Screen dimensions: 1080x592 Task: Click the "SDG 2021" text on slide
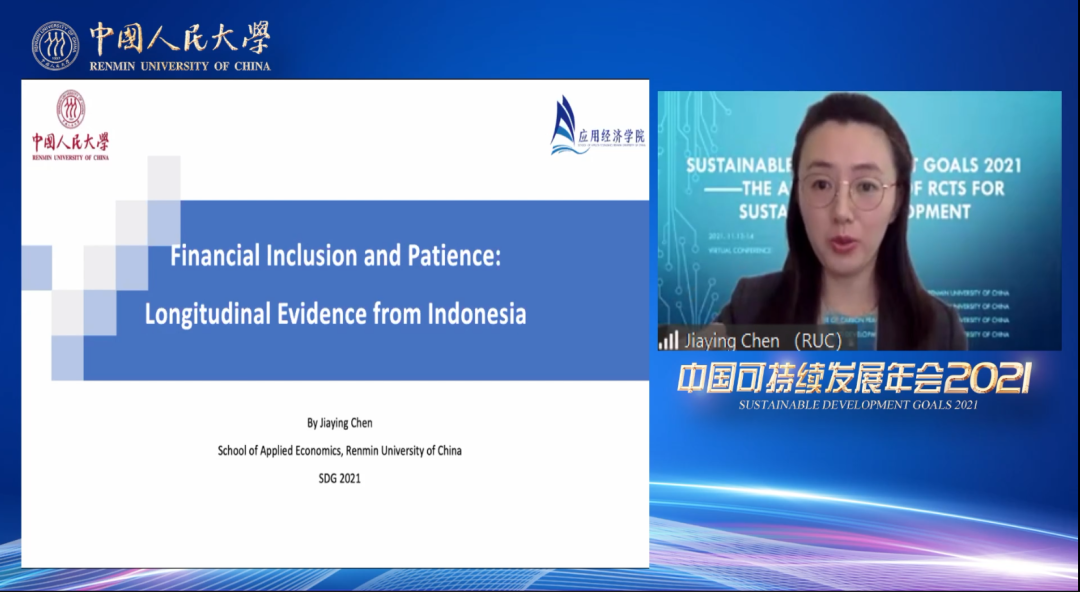(339, 479)
